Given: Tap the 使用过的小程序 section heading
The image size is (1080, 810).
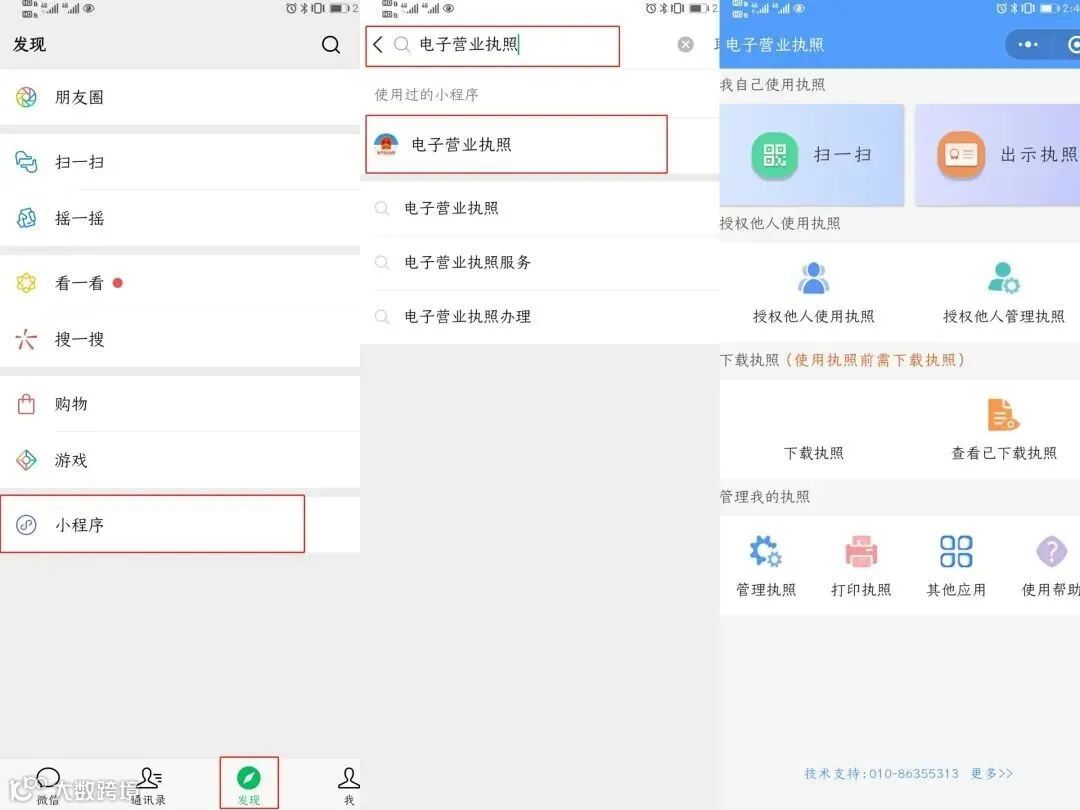Looking at the screenshot, I should (x=426, y=94).
